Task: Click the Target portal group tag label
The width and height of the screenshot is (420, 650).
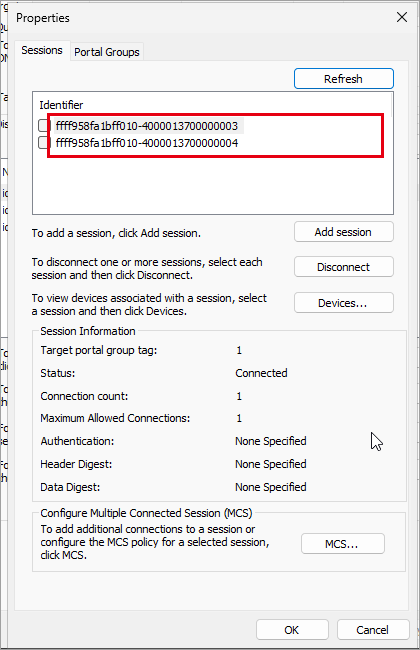Action: coord(99,350)
